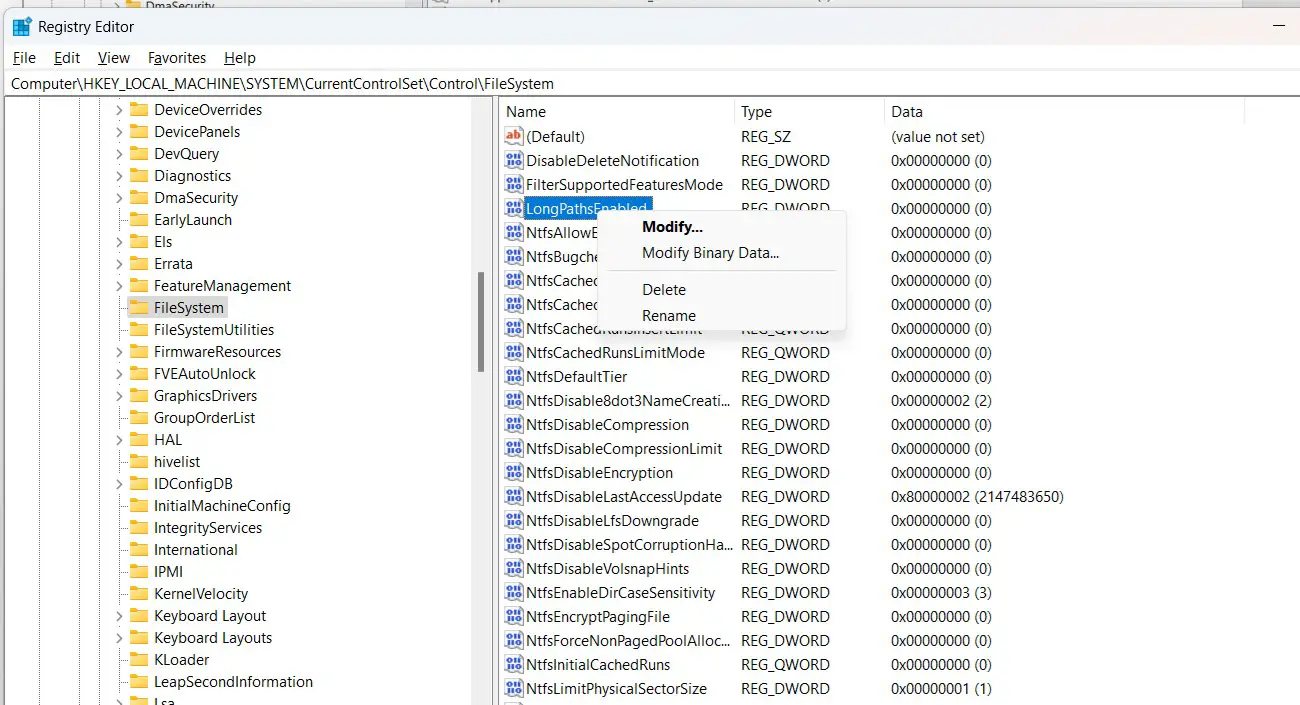This screenshot has width=1300, height=705.
Task: Select the KernelVelocity key
Action: coord(201,593)
